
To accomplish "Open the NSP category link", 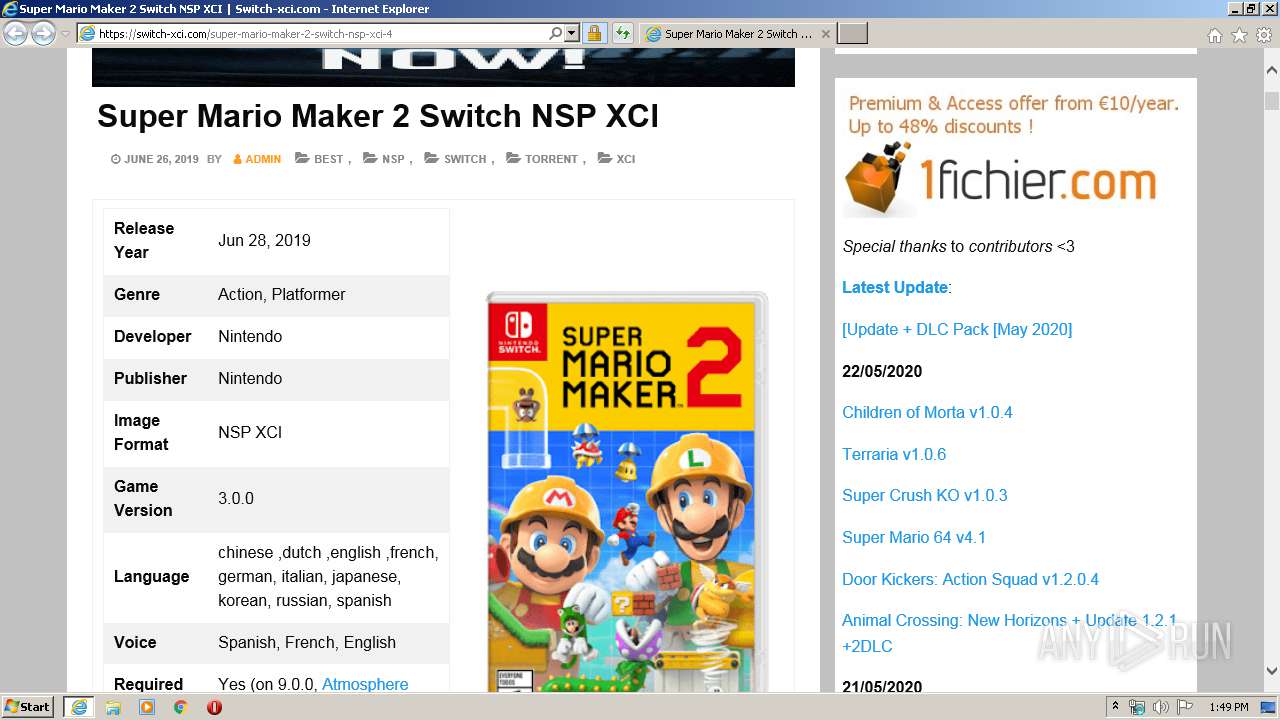I will [x=393, y=159].
